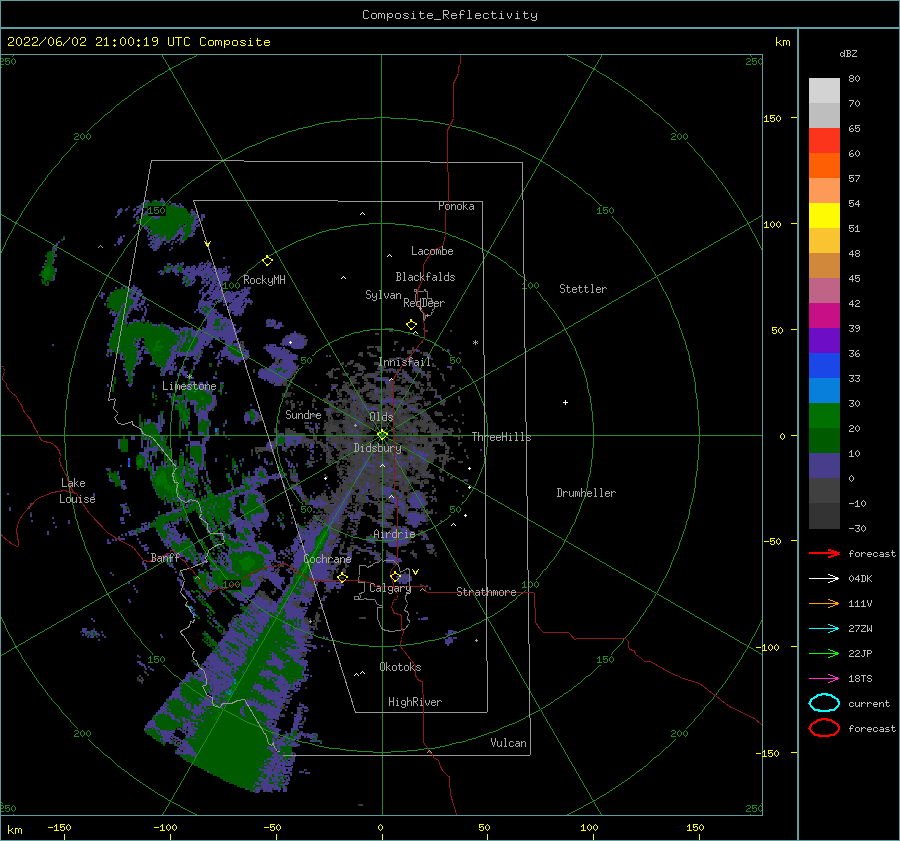The width and height of the screenshot is (900, 841).
Task: Click the Drumheller label
Action: [x=585, y=493]
